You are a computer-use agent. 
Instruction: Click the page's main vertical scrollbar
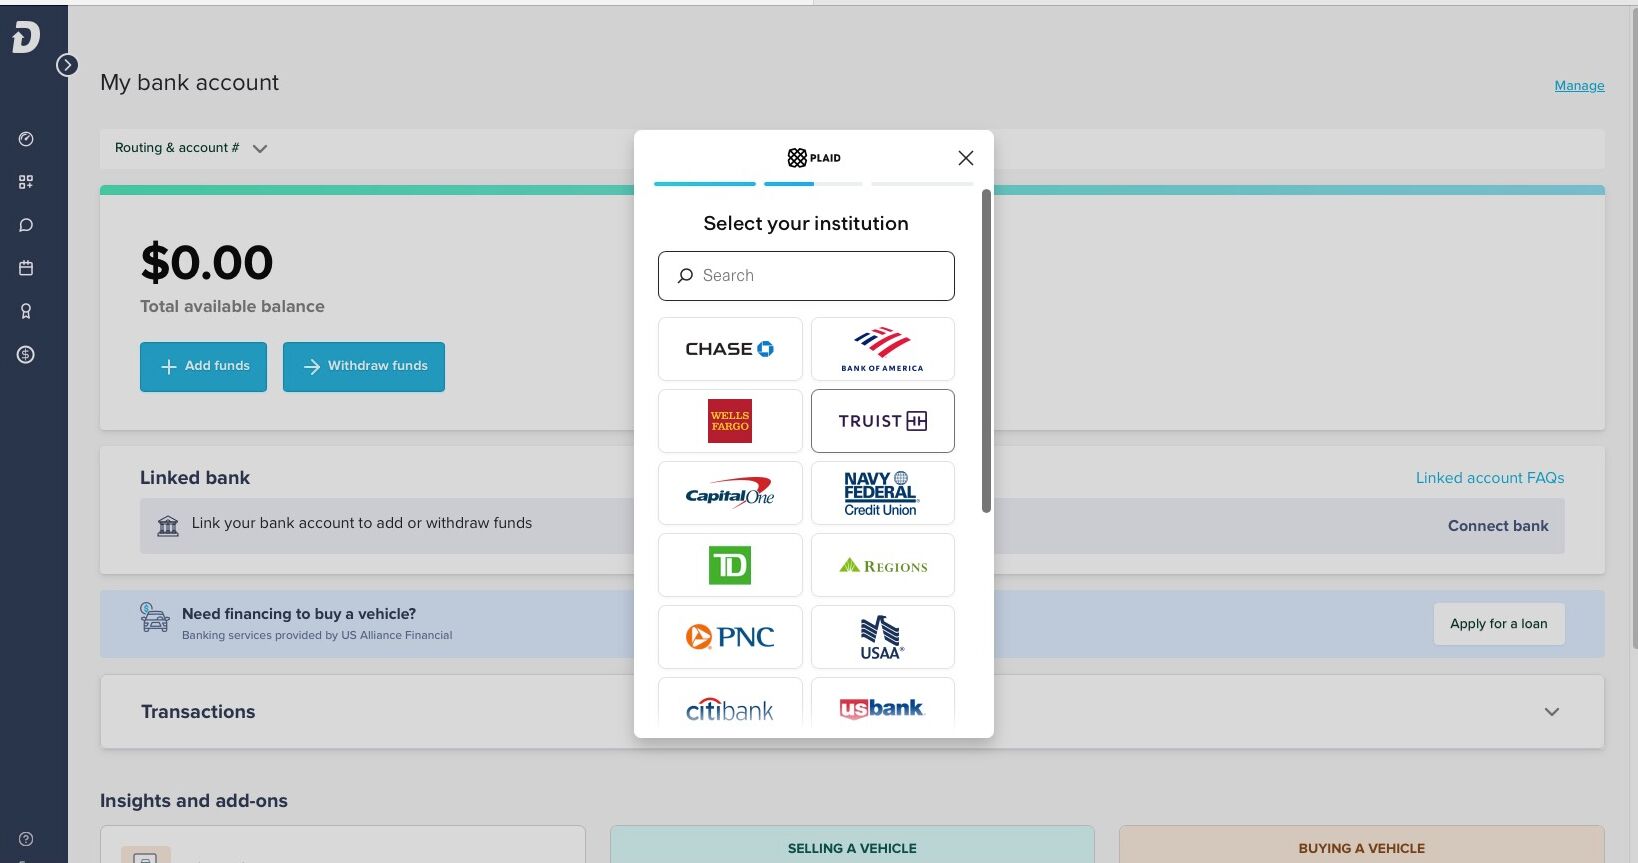tap(1634, 330)
